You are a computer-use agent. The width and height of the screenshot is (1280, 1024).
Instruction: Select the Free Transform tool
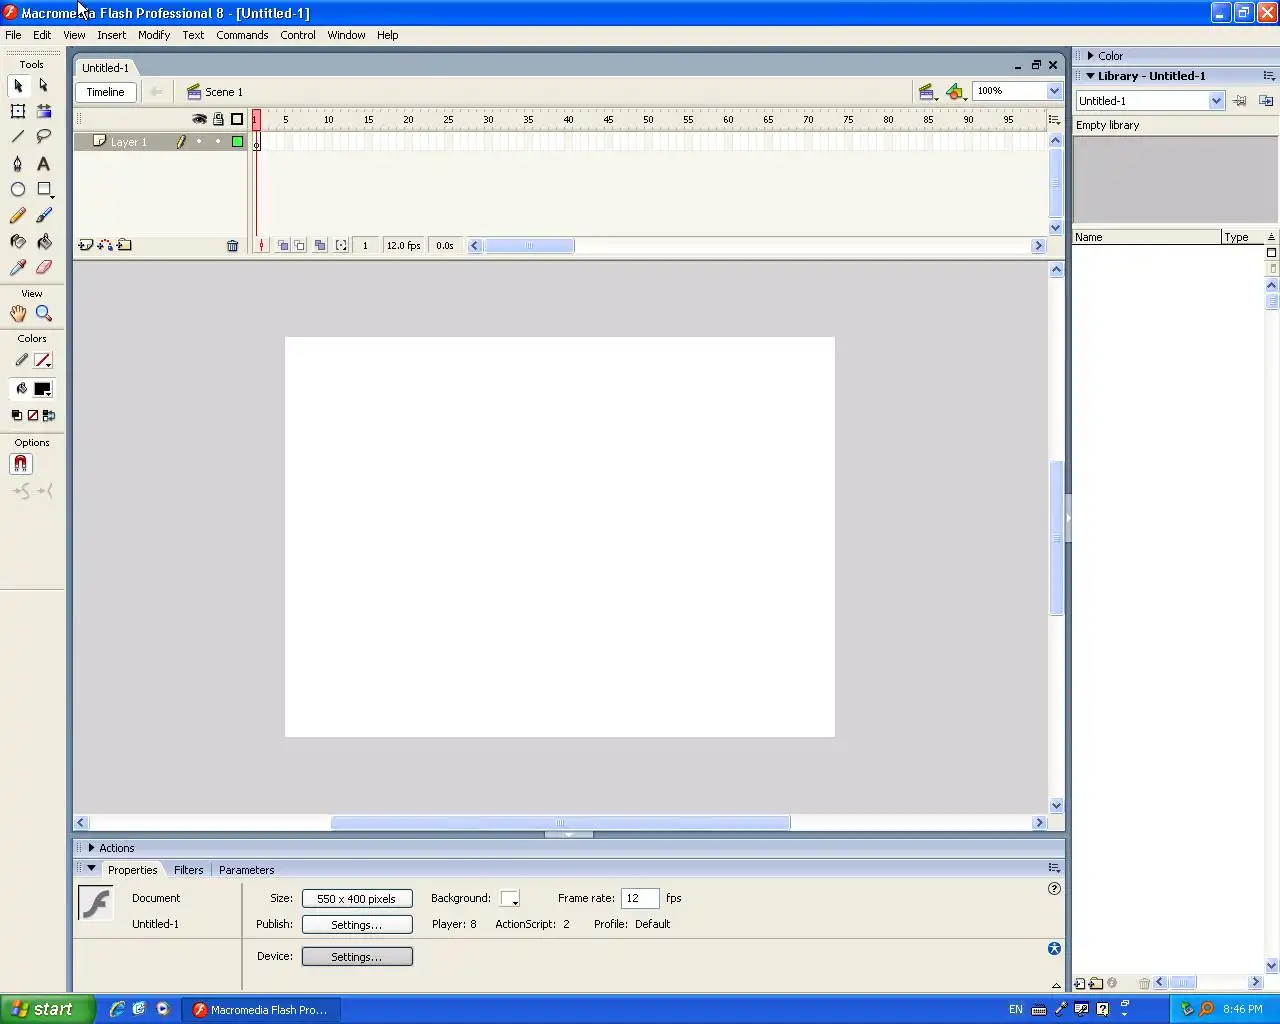point(18,111)
